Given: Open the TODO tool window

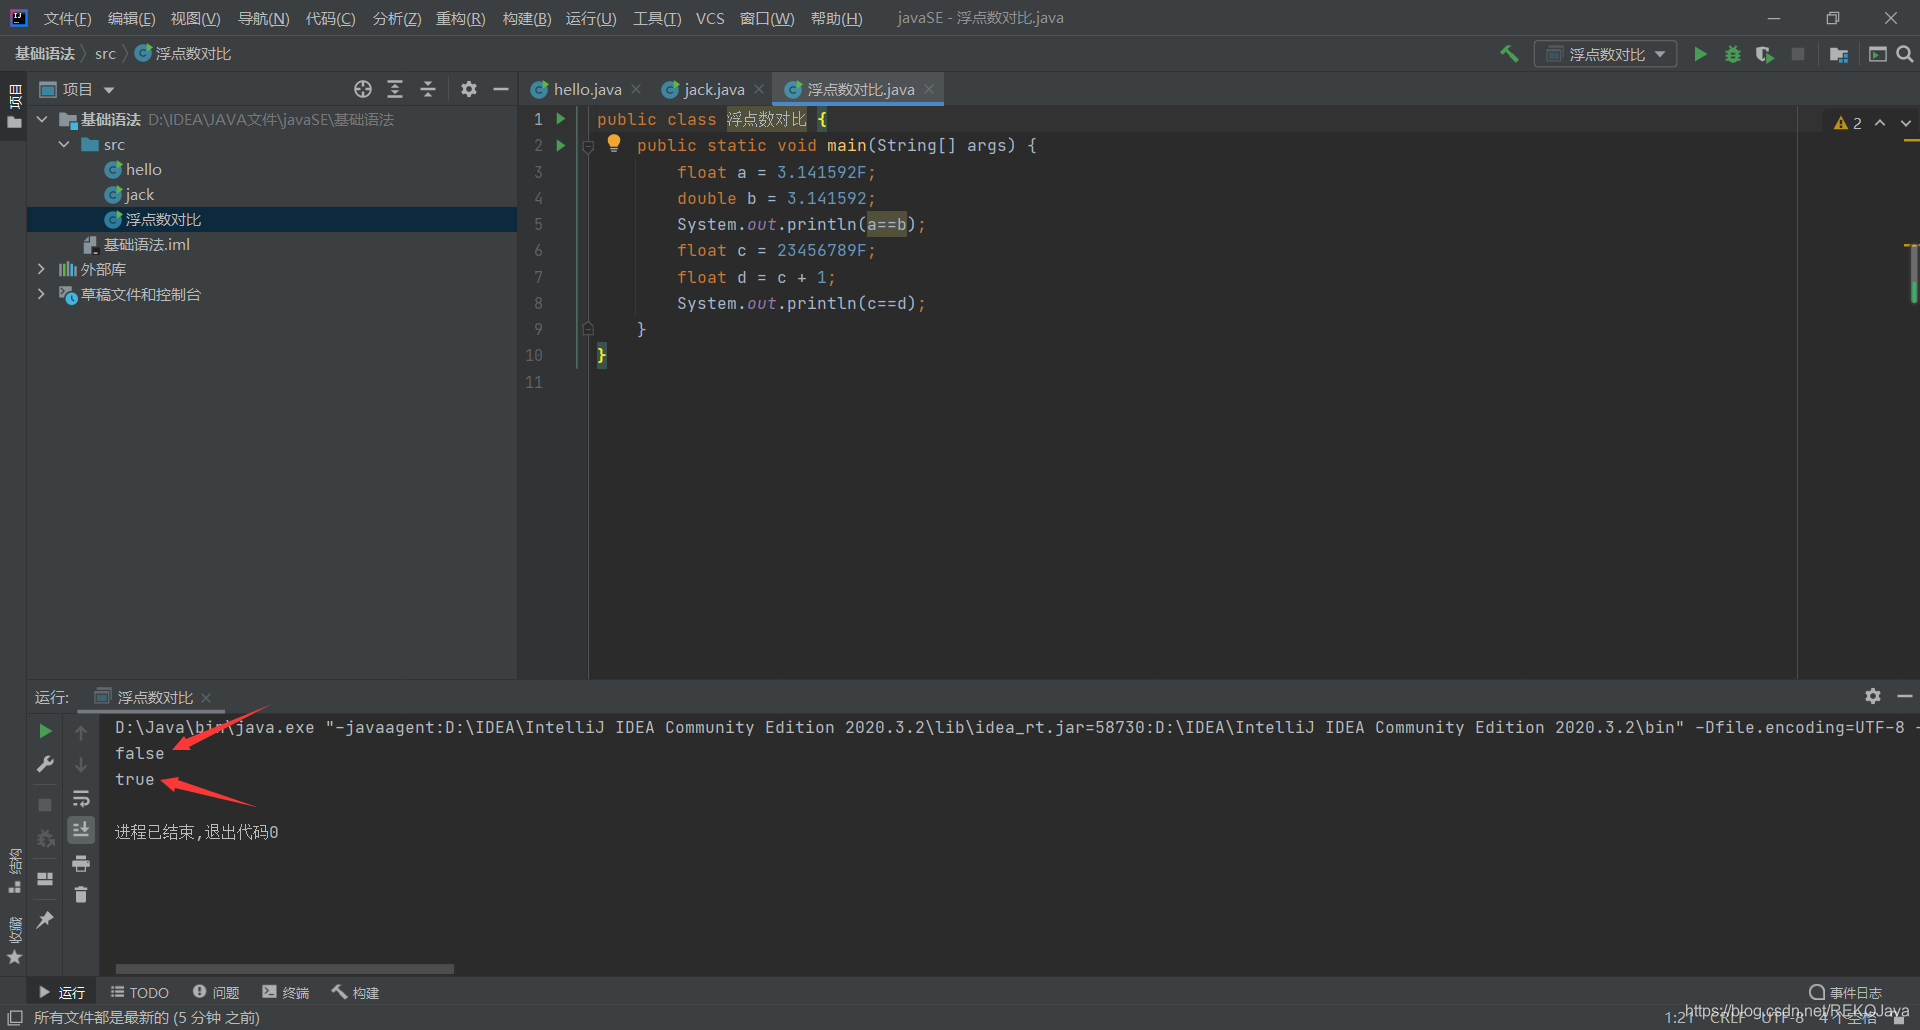Looking at the screenshot, I should pyautogui.click(x=140, y=992).
